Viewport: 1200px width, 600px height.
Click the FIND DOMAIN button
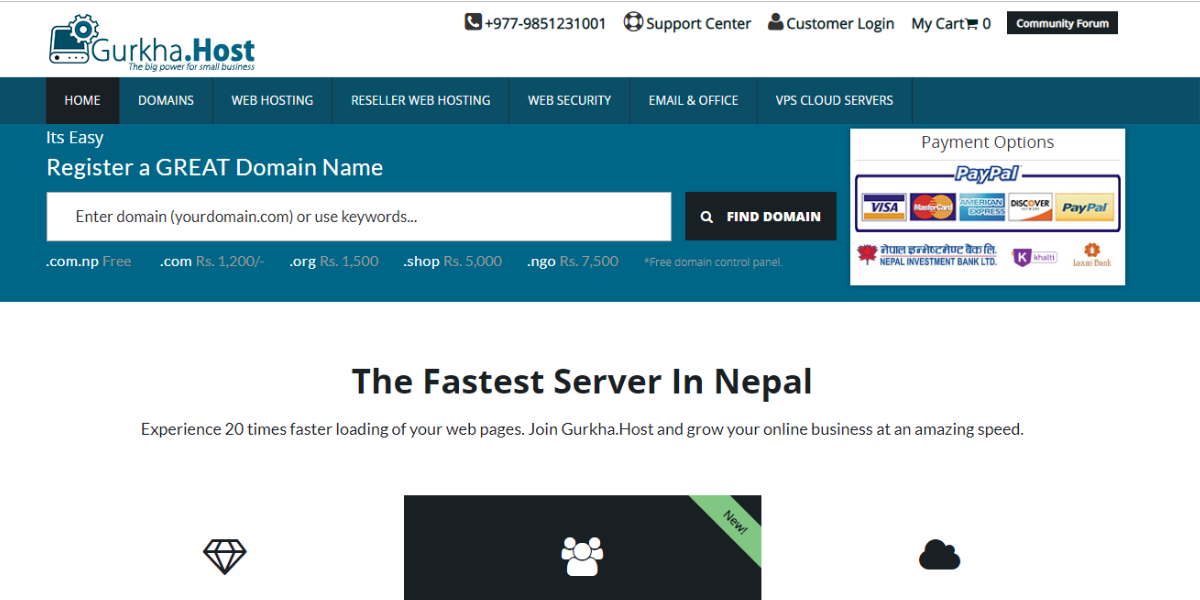coord(761,216)
